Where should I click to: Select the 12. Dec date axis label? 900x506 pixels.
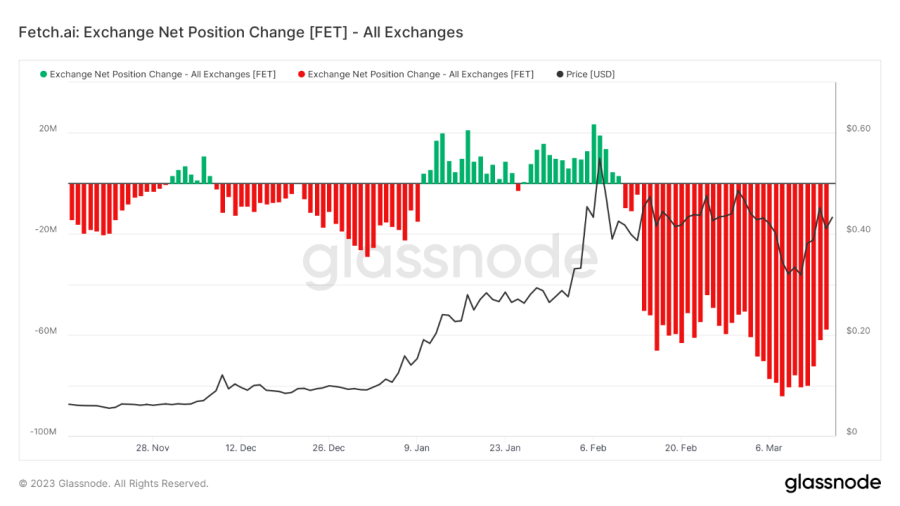coord(240,447)
